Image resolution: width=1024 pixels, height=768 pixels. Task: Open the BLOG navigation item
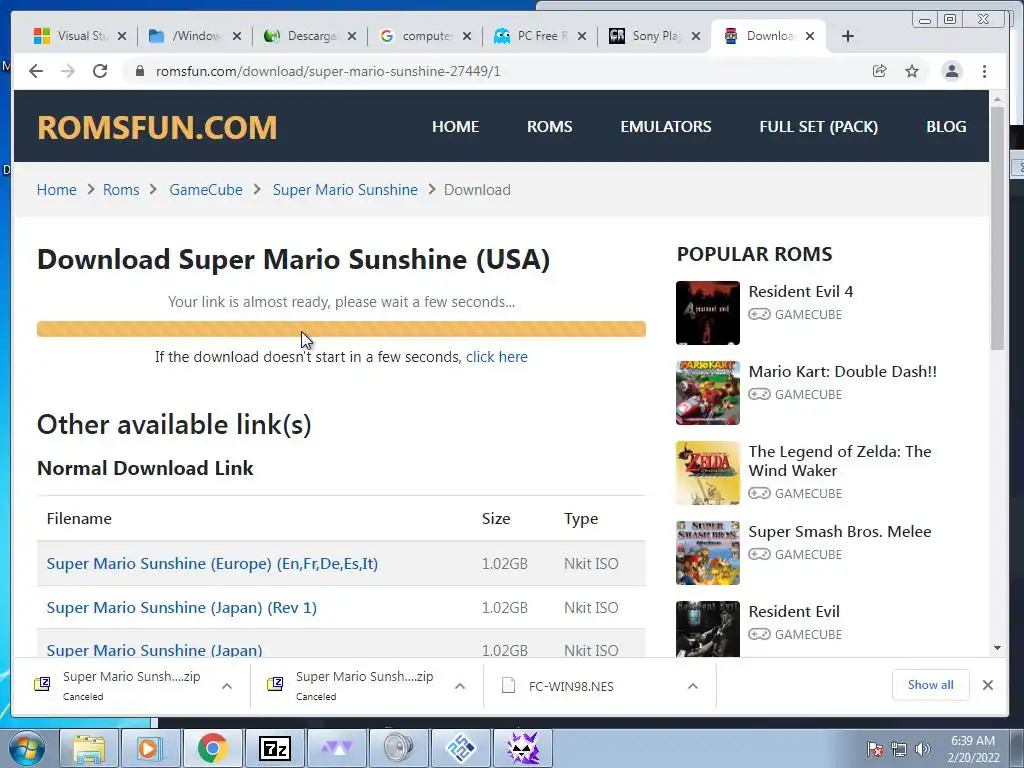point(946,127)
